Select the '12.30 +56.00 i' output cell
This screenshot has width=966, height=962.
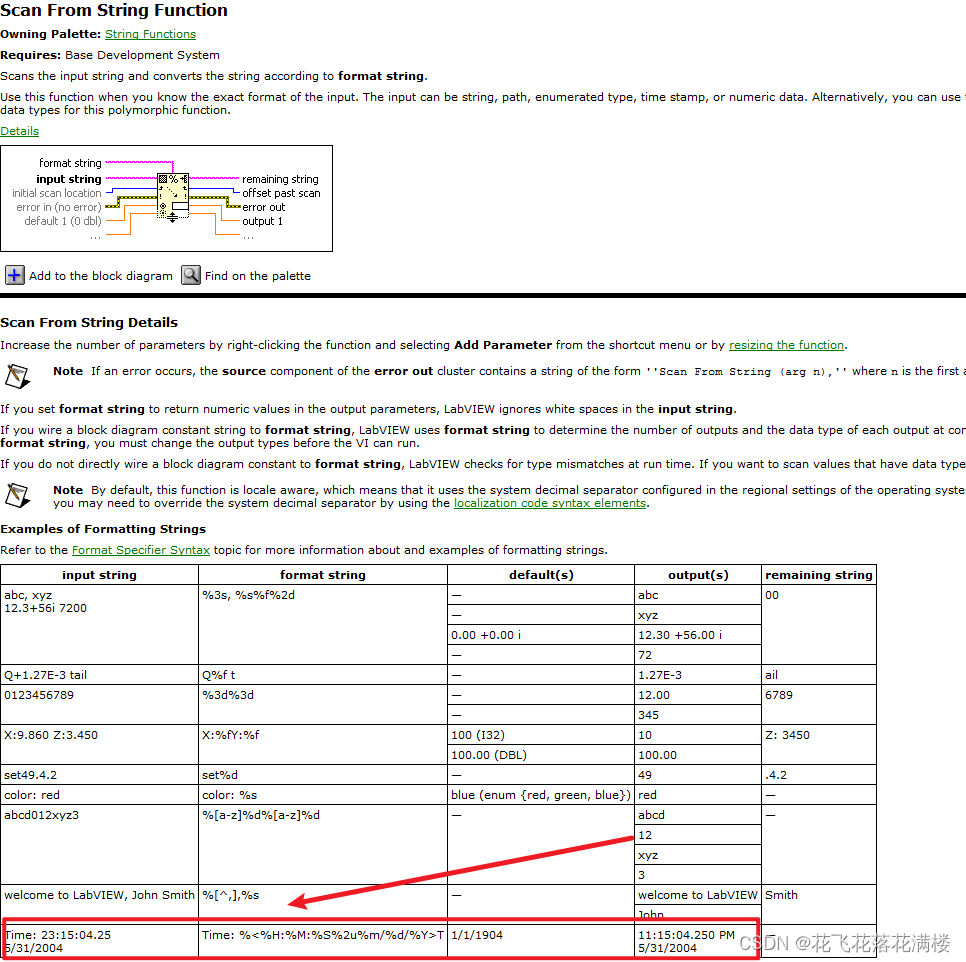click(x=698, y=635)
